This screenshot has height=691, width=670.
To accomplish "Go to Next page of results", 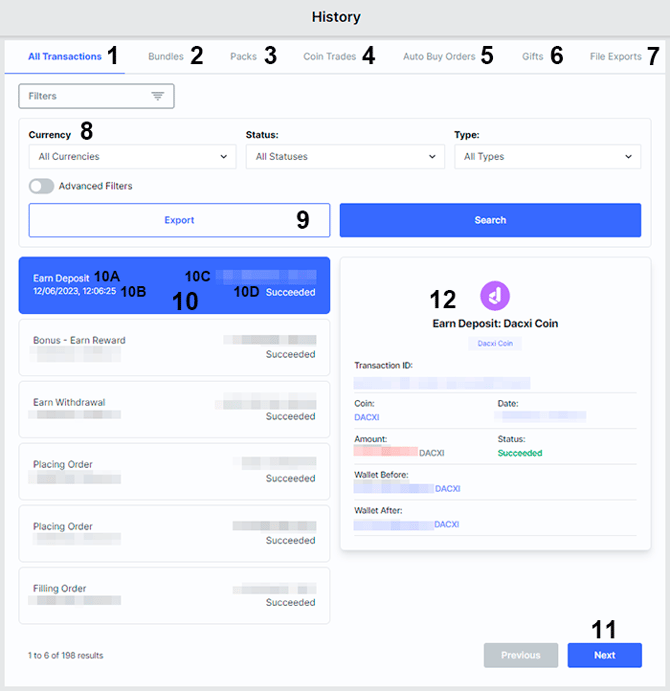I will (x=604, y=655).
